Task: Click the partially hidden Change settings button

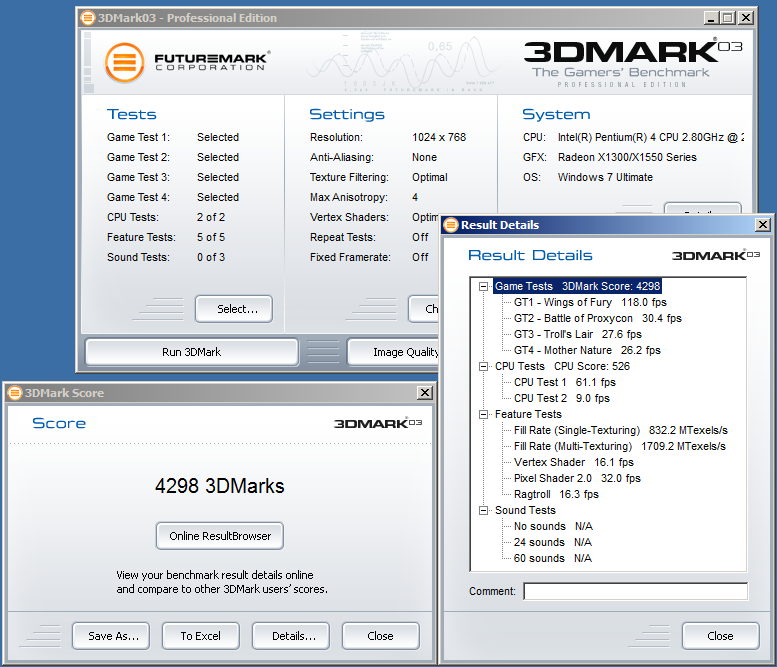Action: point(424,309)
